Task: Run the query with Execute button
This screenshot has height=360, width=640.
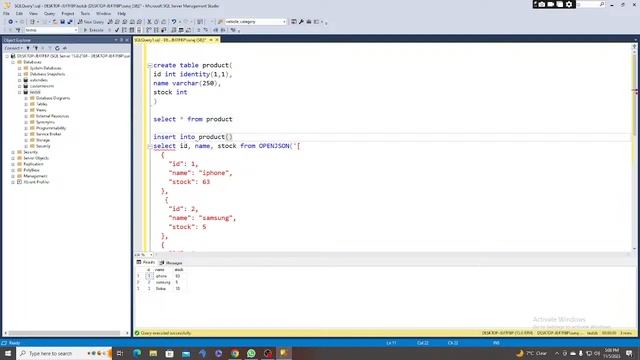Action: (x=93, y=30)
